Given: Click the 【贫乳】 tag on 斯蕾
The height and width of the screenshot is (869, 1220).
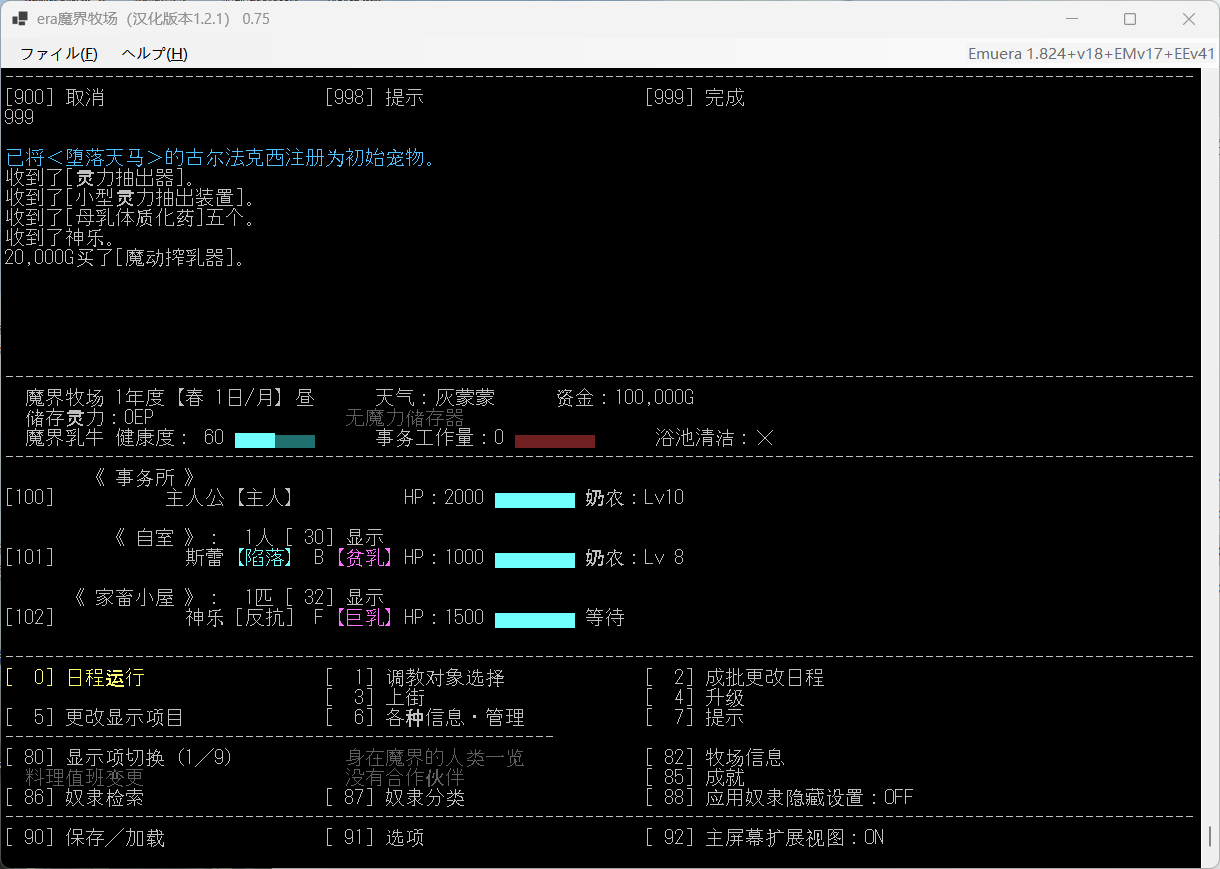Looking at the screenshot, I should click(x=364, y=558).
